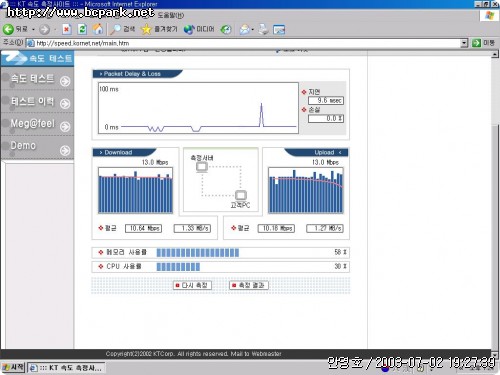Image resolution: width=500 pixels, height=375 pixels.
Task: Click the Back arrow in the IE toolbar
Action: (8, 29)
